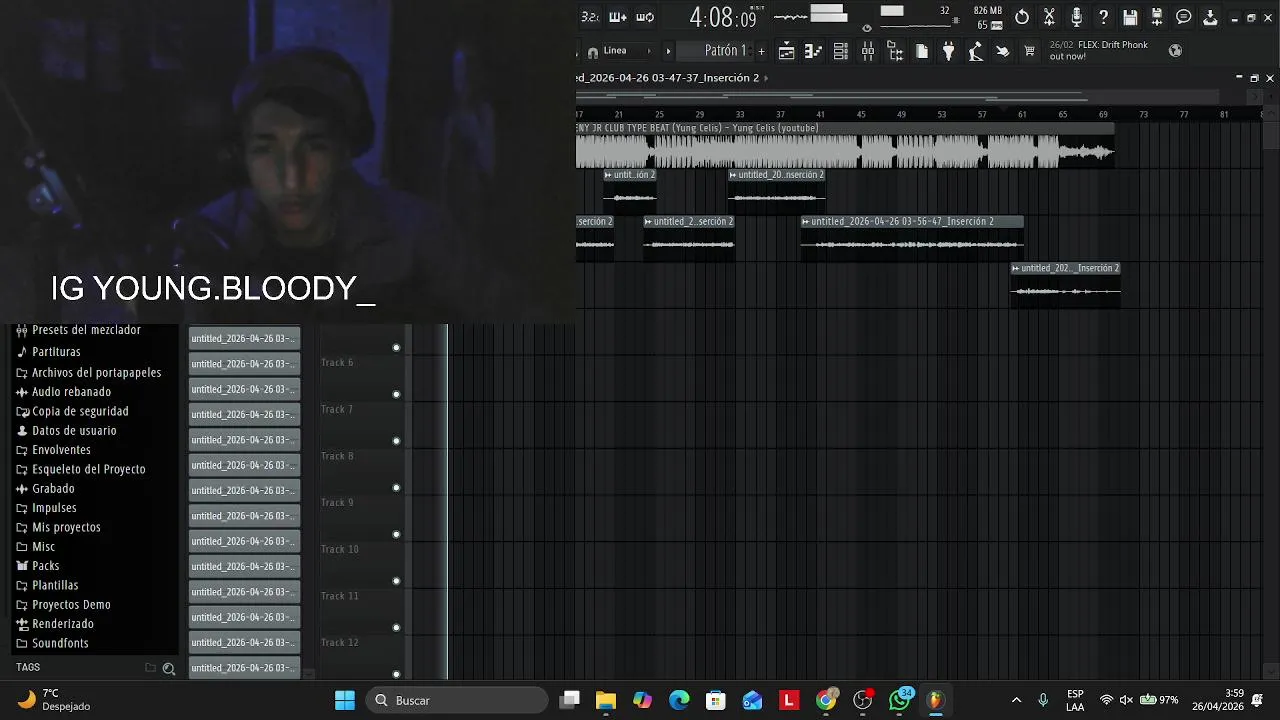
Task: Click the CPU load meter panel
Action: click(920, 17)
